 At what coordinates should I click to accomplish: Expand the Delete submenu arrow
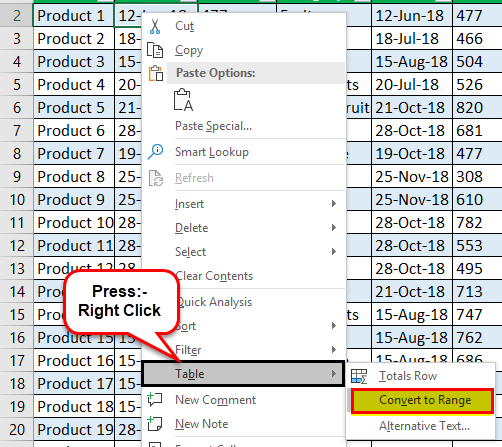coord(334,228)
